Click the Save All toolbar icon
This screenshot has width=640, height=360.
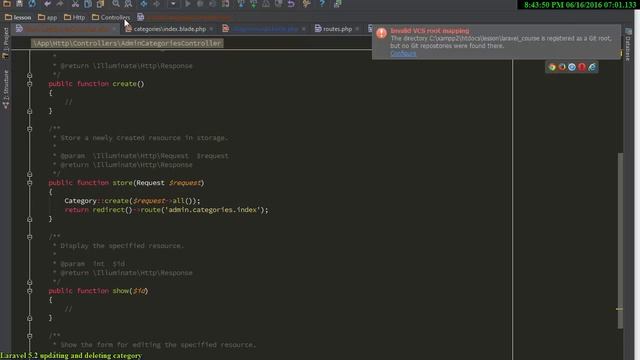[19, 4]
